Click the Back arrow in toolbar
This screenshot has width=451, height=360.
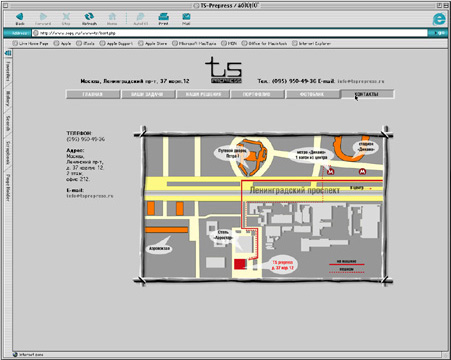click(20, 19)
